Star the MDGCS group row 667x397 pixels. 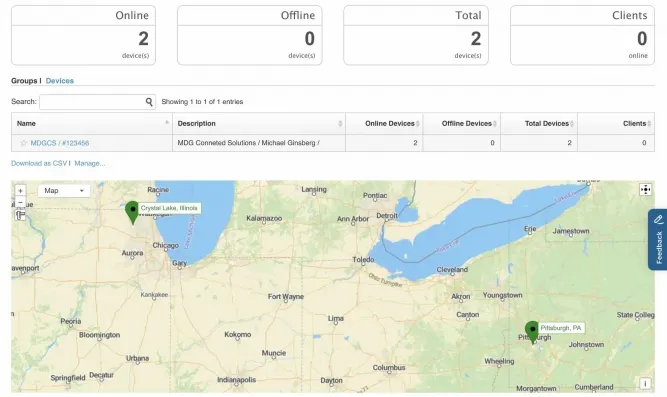24,143
